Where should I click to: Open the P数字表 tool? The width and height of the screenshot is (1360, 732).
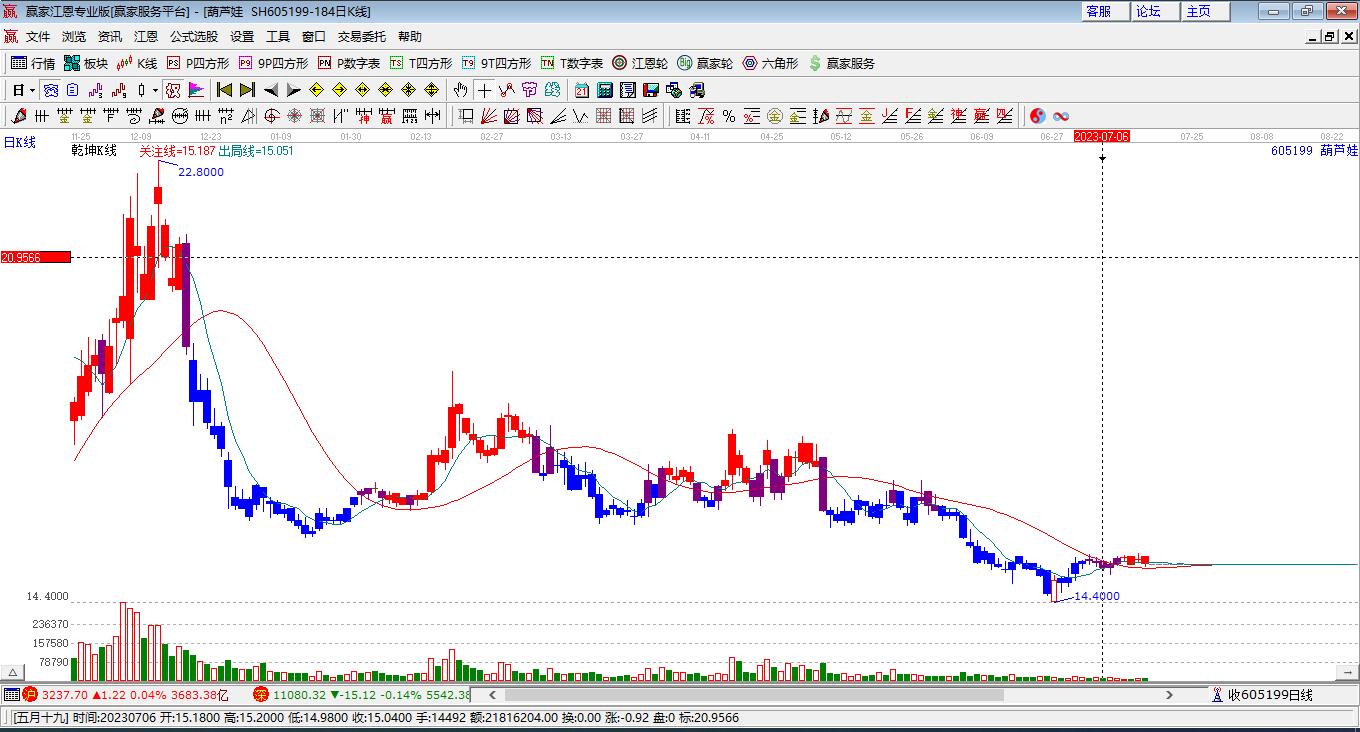(348, 63)
